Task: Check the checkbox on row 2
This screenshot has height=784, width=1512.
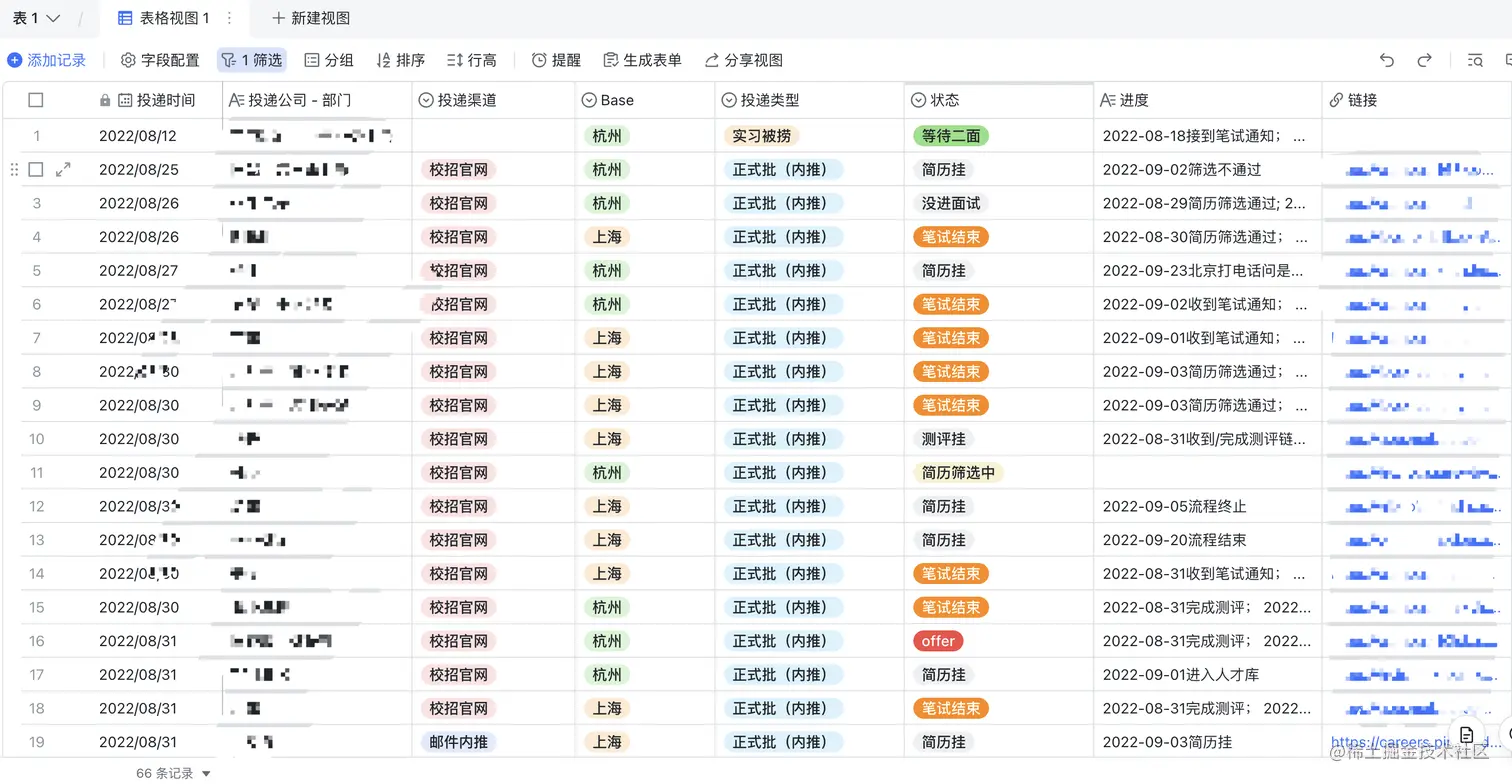Action: tap(36, 169)
